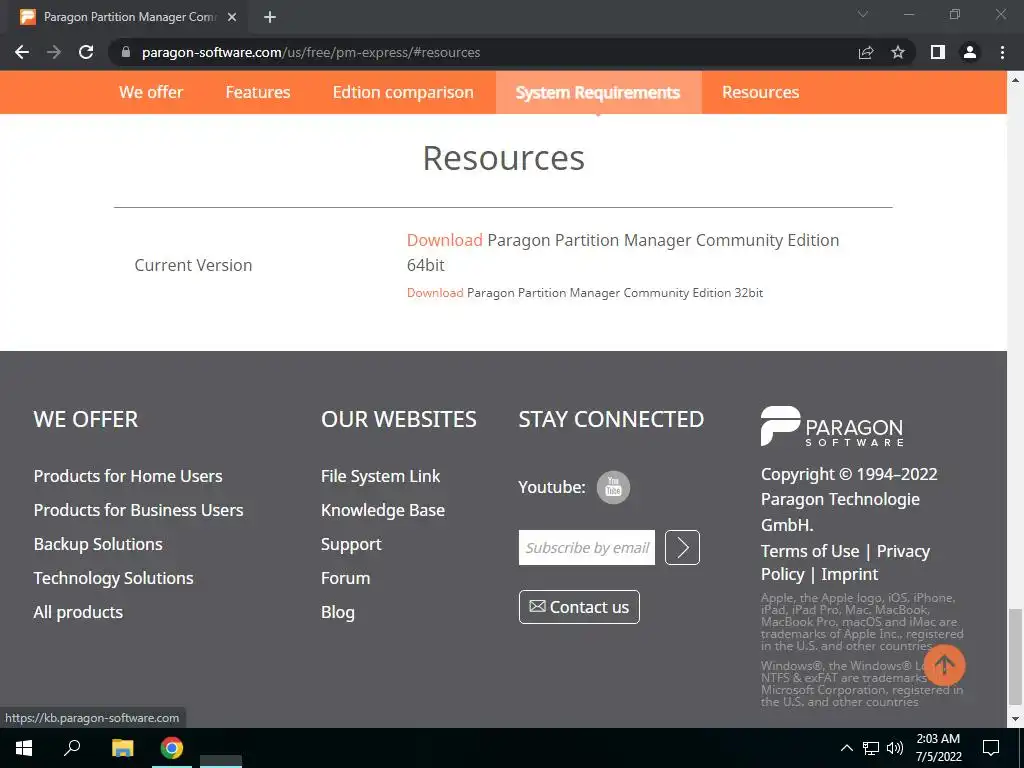
Task: Open the tab search dropdown
Action: click(x=863, y=14)
